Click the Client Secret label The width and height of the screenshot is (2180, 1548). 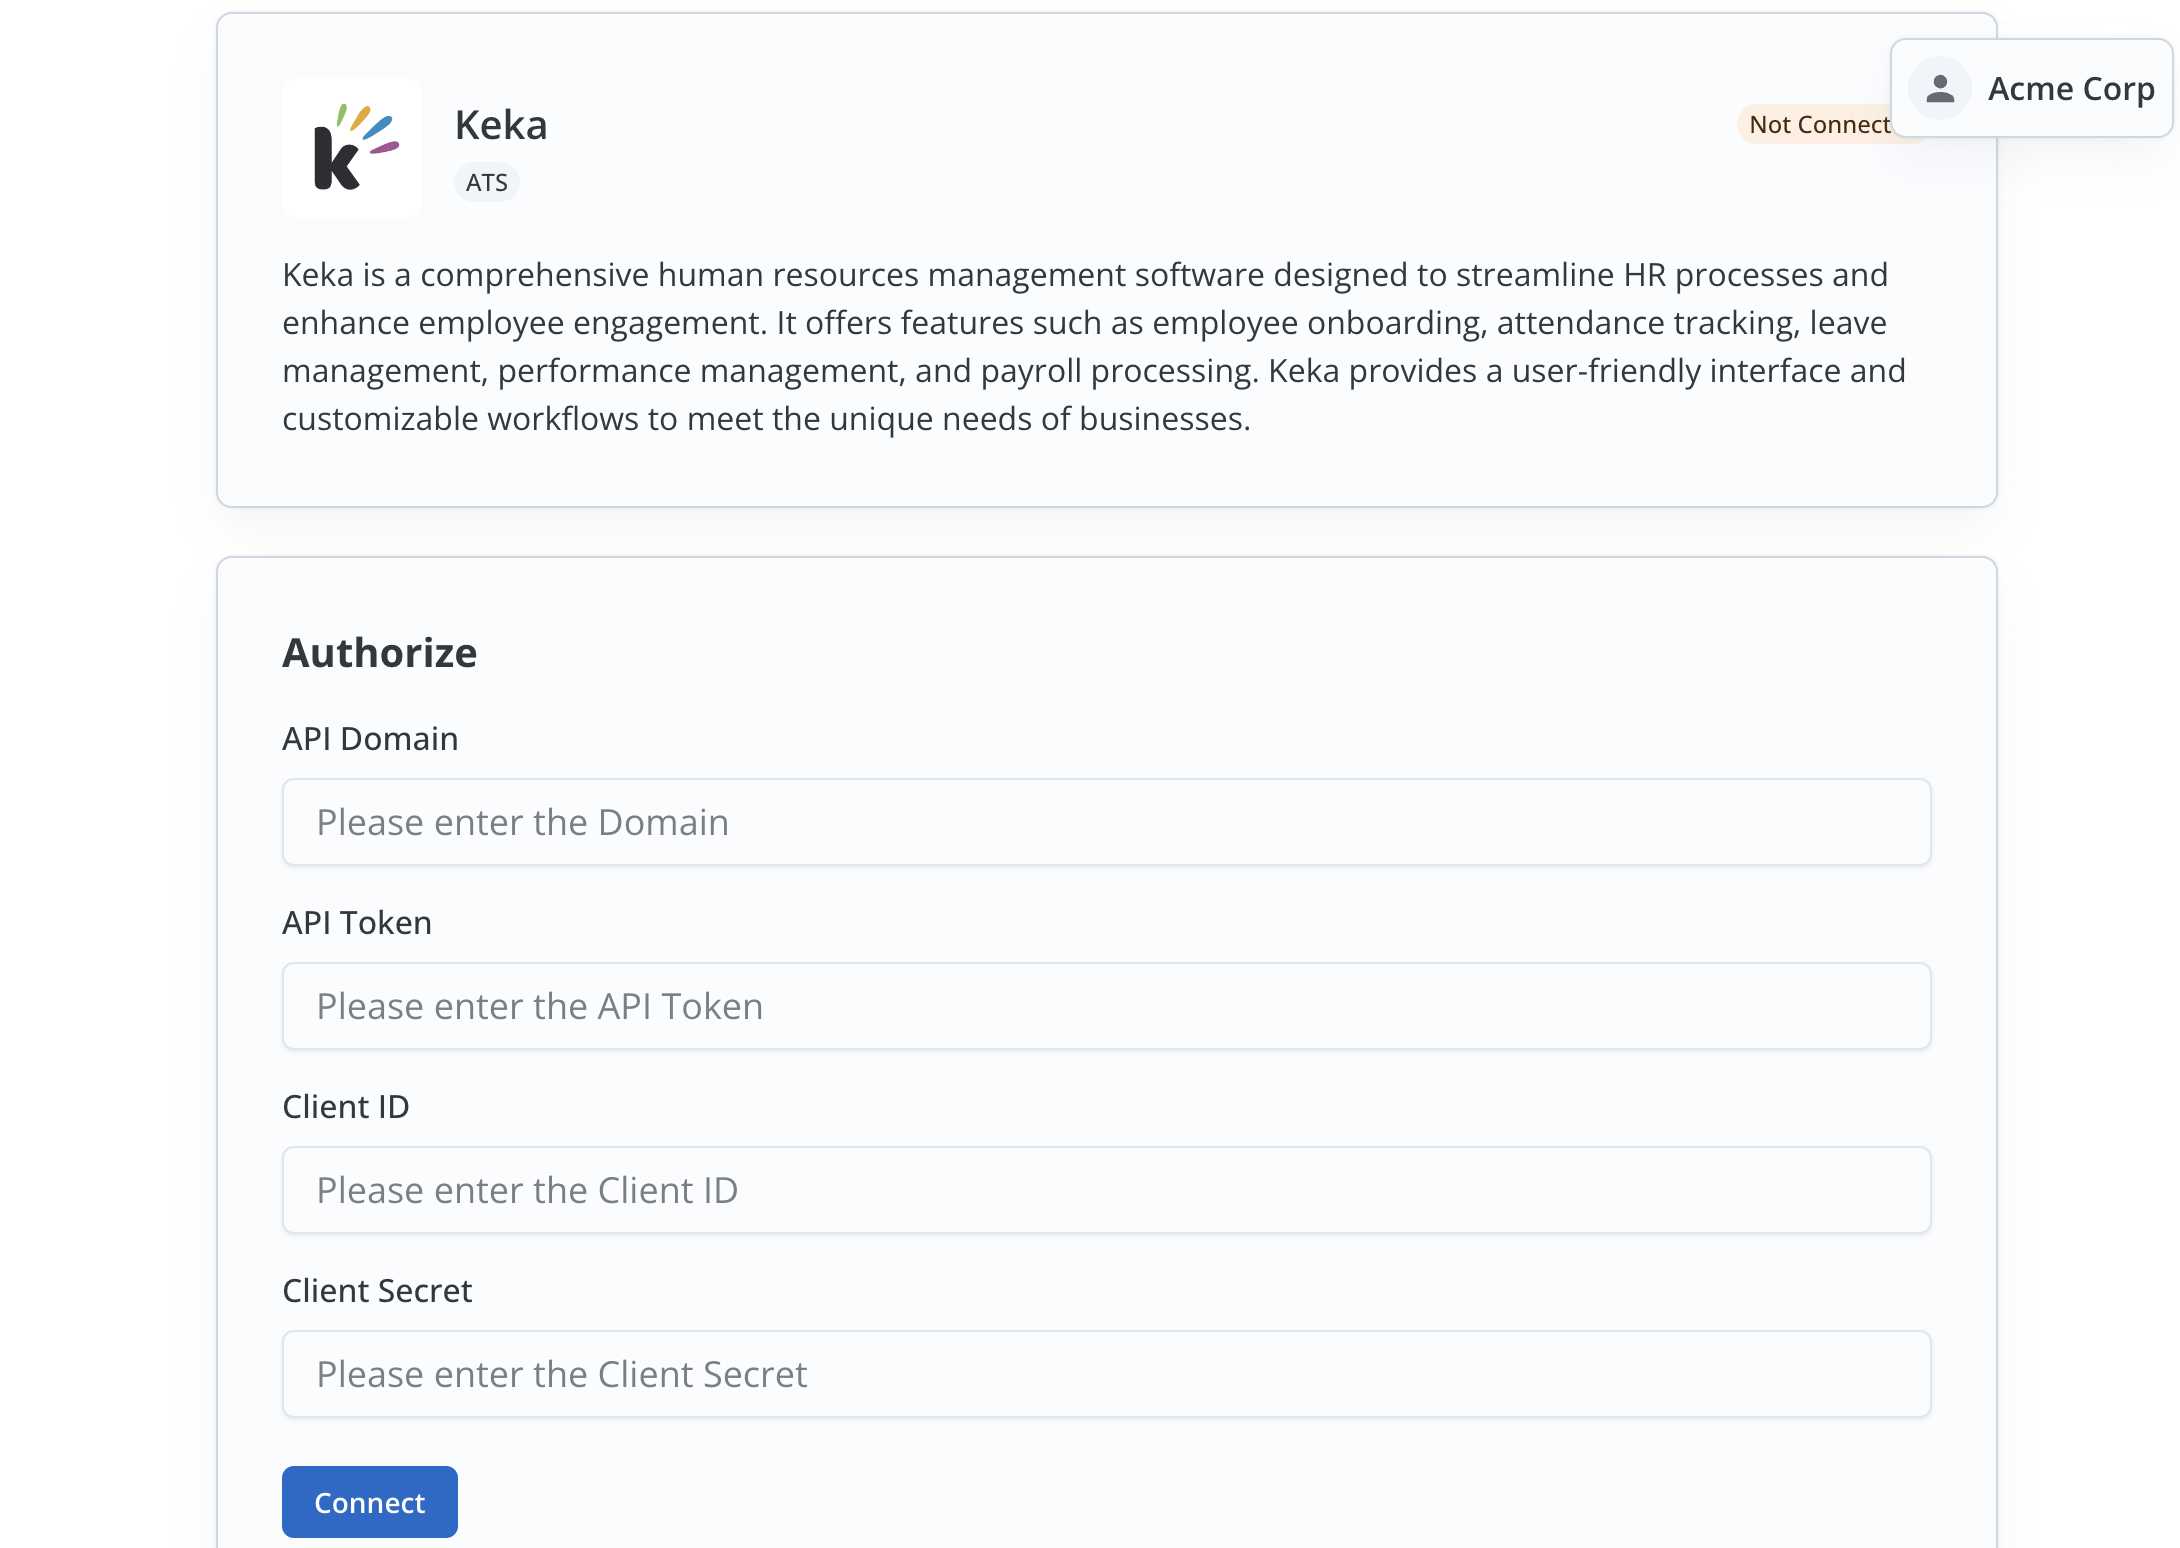(x=377, y=1290)
